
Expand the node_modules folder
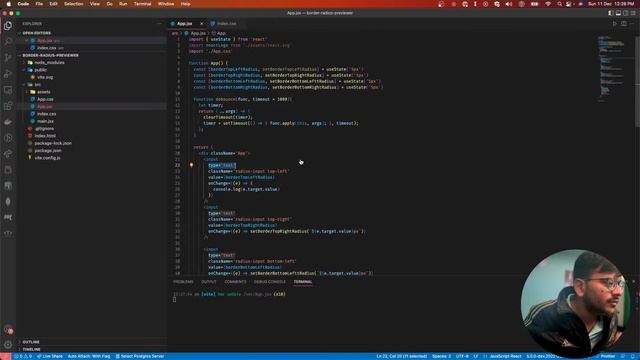click(49, 62)
